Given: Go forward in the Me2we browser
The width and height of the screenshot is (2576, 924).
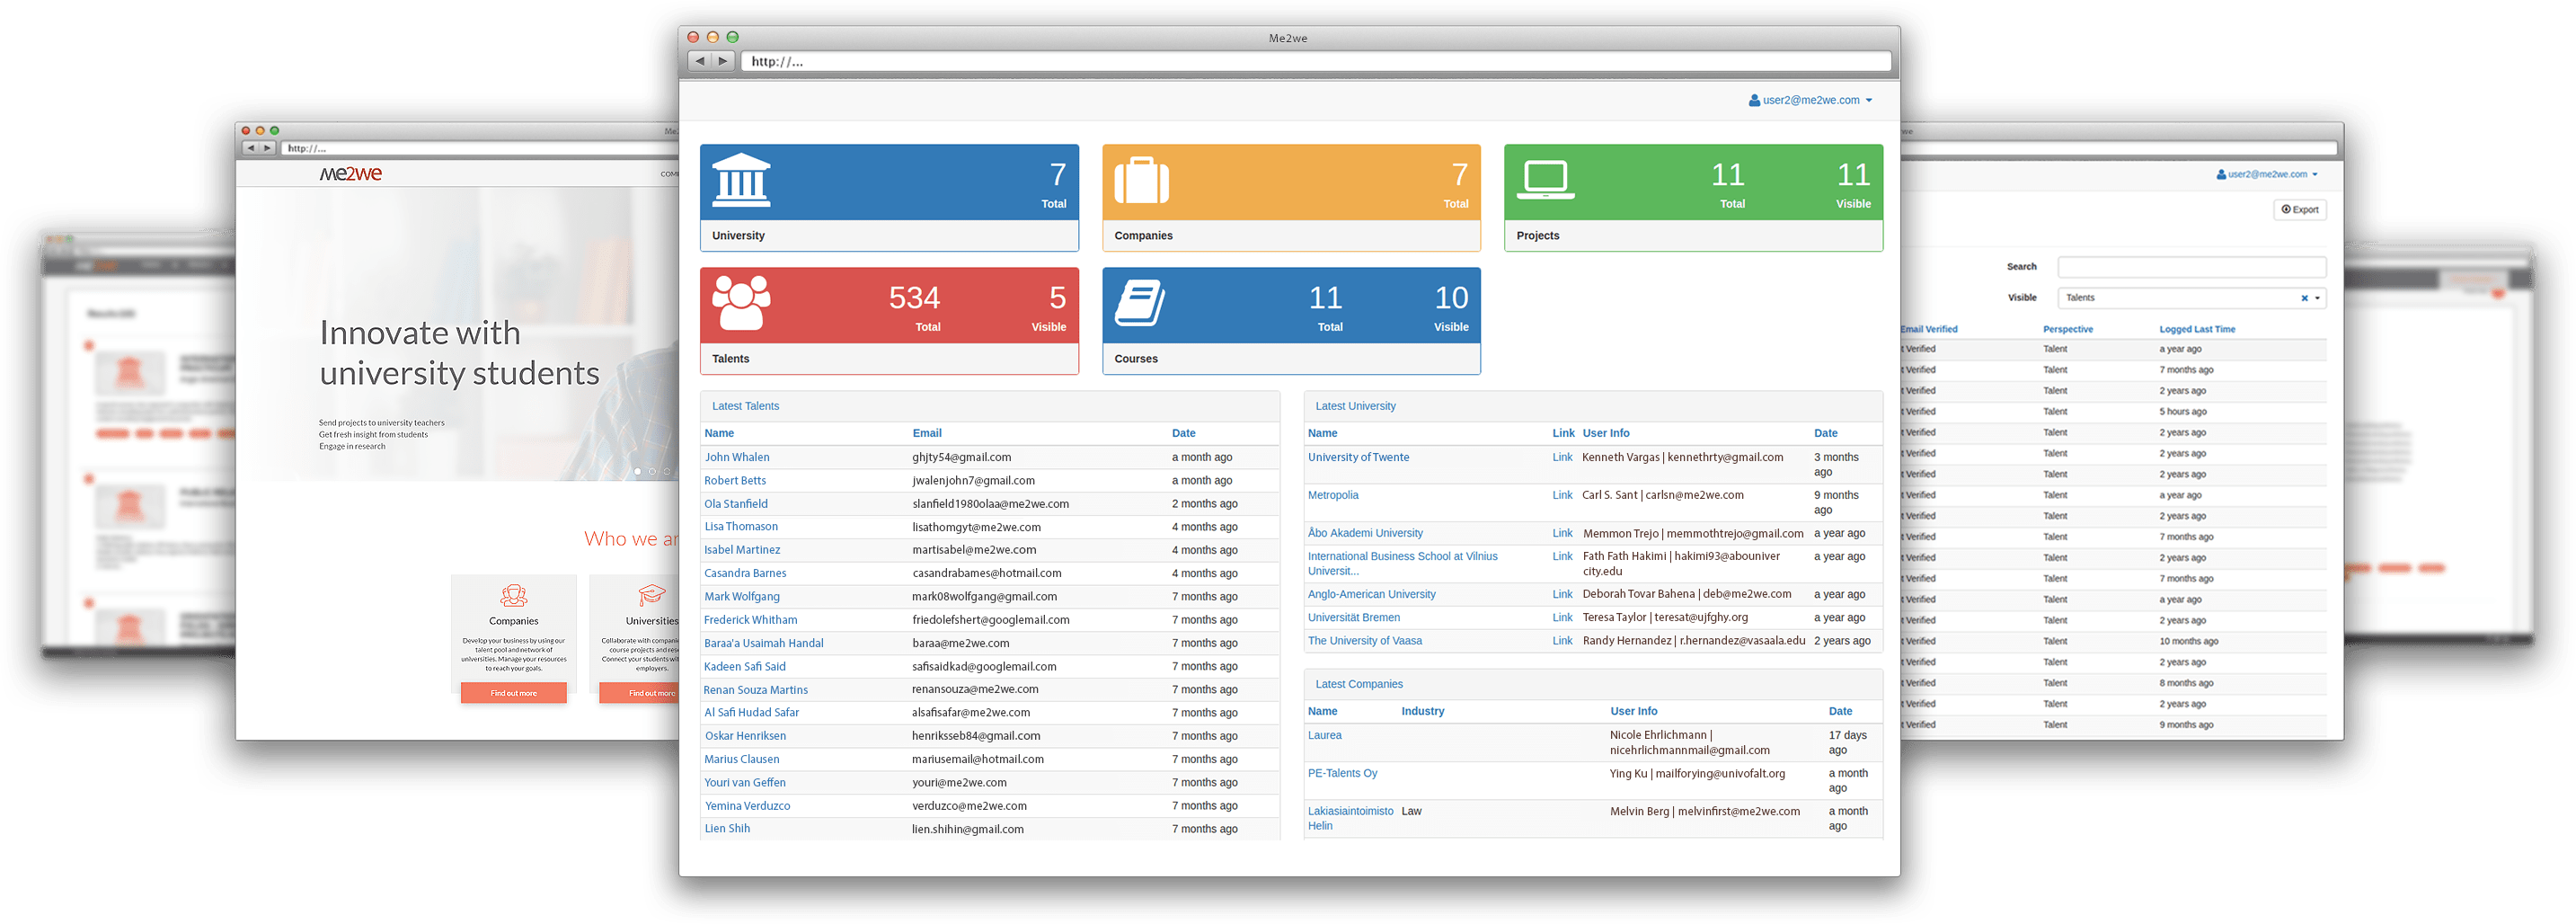Looking at the screenshot, I should 724,61.
